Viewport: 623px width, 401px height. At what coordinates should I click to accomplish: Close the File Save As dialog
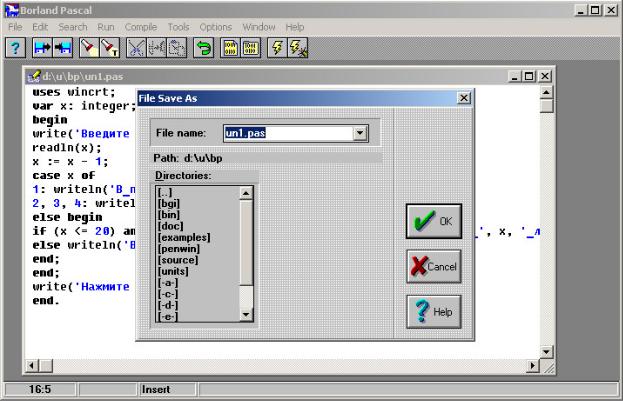pos(464,98)
